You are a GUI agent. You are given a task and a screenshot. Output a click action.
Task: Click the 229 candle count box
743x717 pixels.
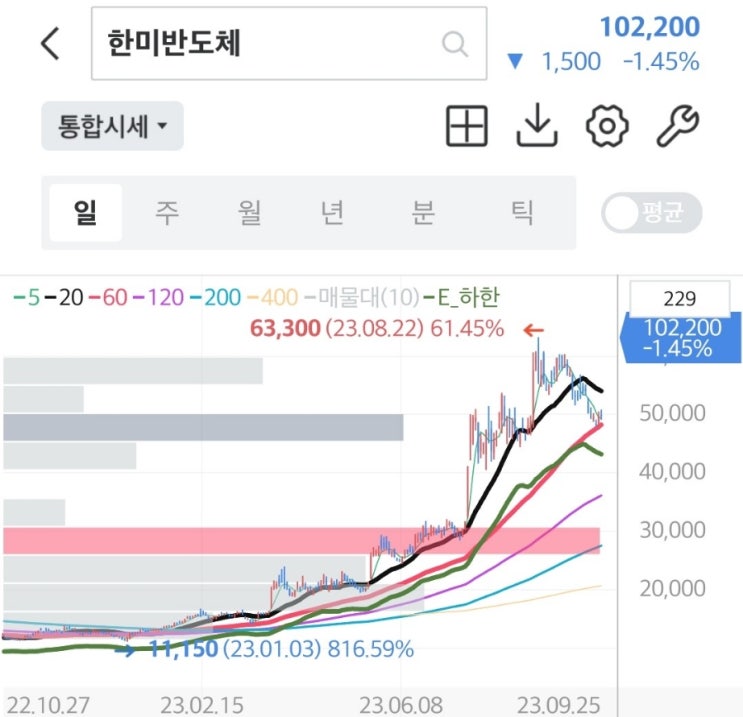tap(680, 299)
